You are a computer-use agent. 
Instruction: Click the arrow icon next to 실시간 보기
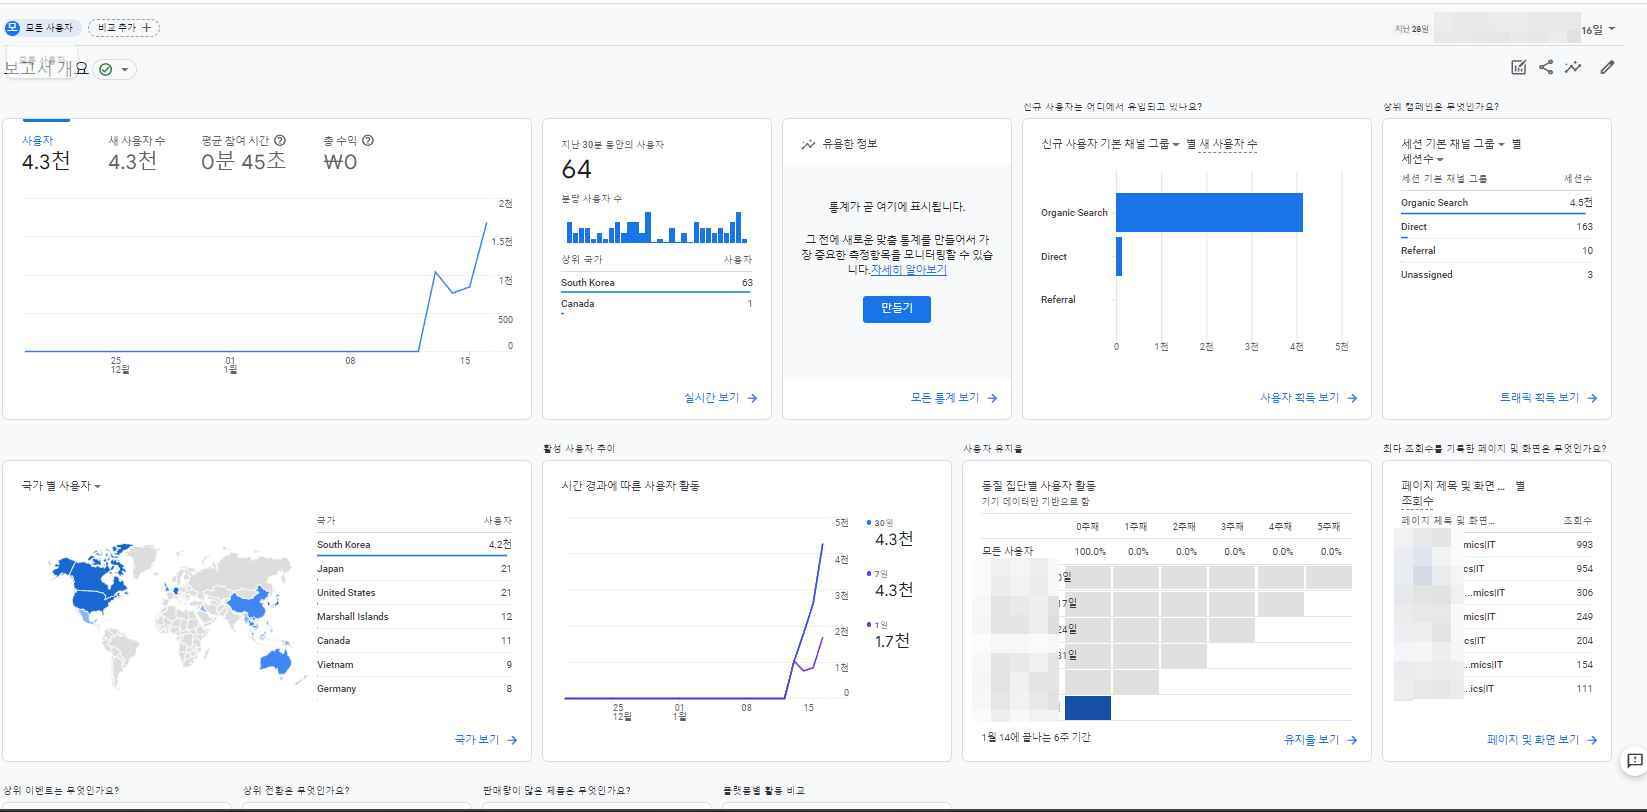752,398
